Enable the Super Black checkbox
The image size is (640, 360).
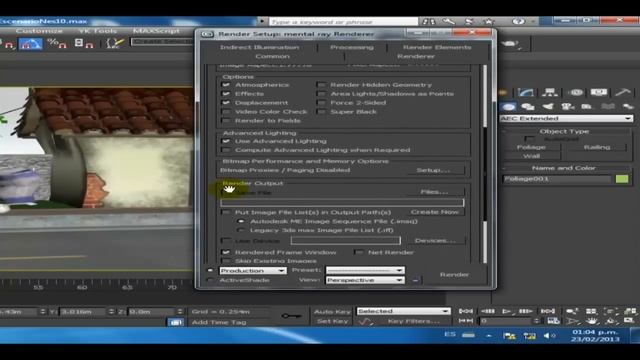point(321,112)
